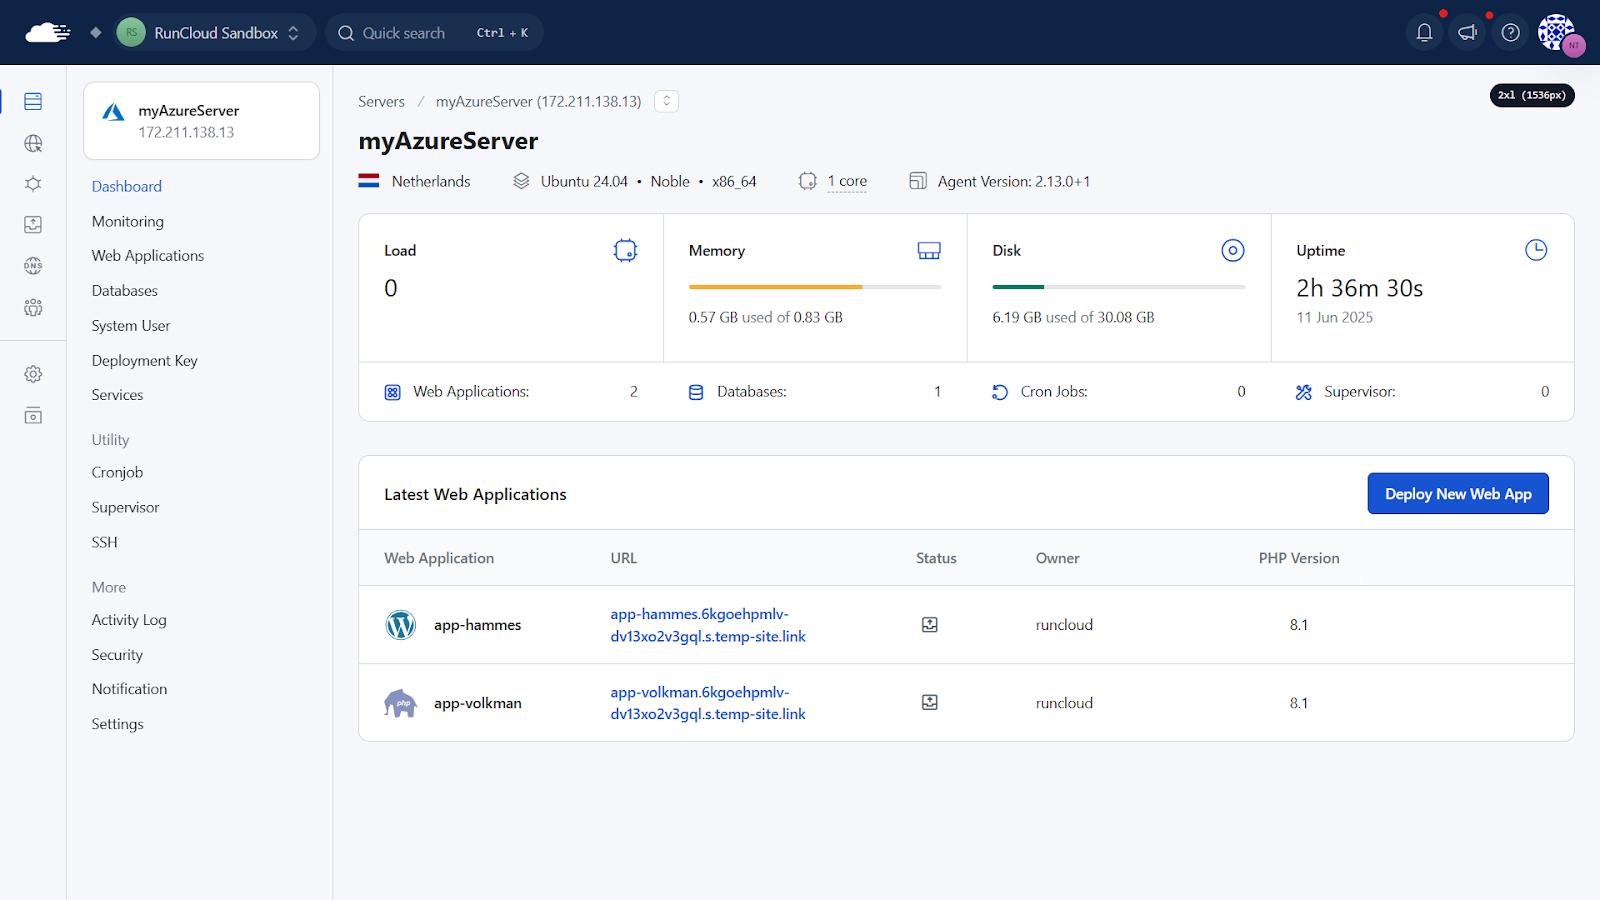Open the server switcher chevron beside breadcrumb
The height and width of the screenshot is (900, 1600).
[666, 101]
